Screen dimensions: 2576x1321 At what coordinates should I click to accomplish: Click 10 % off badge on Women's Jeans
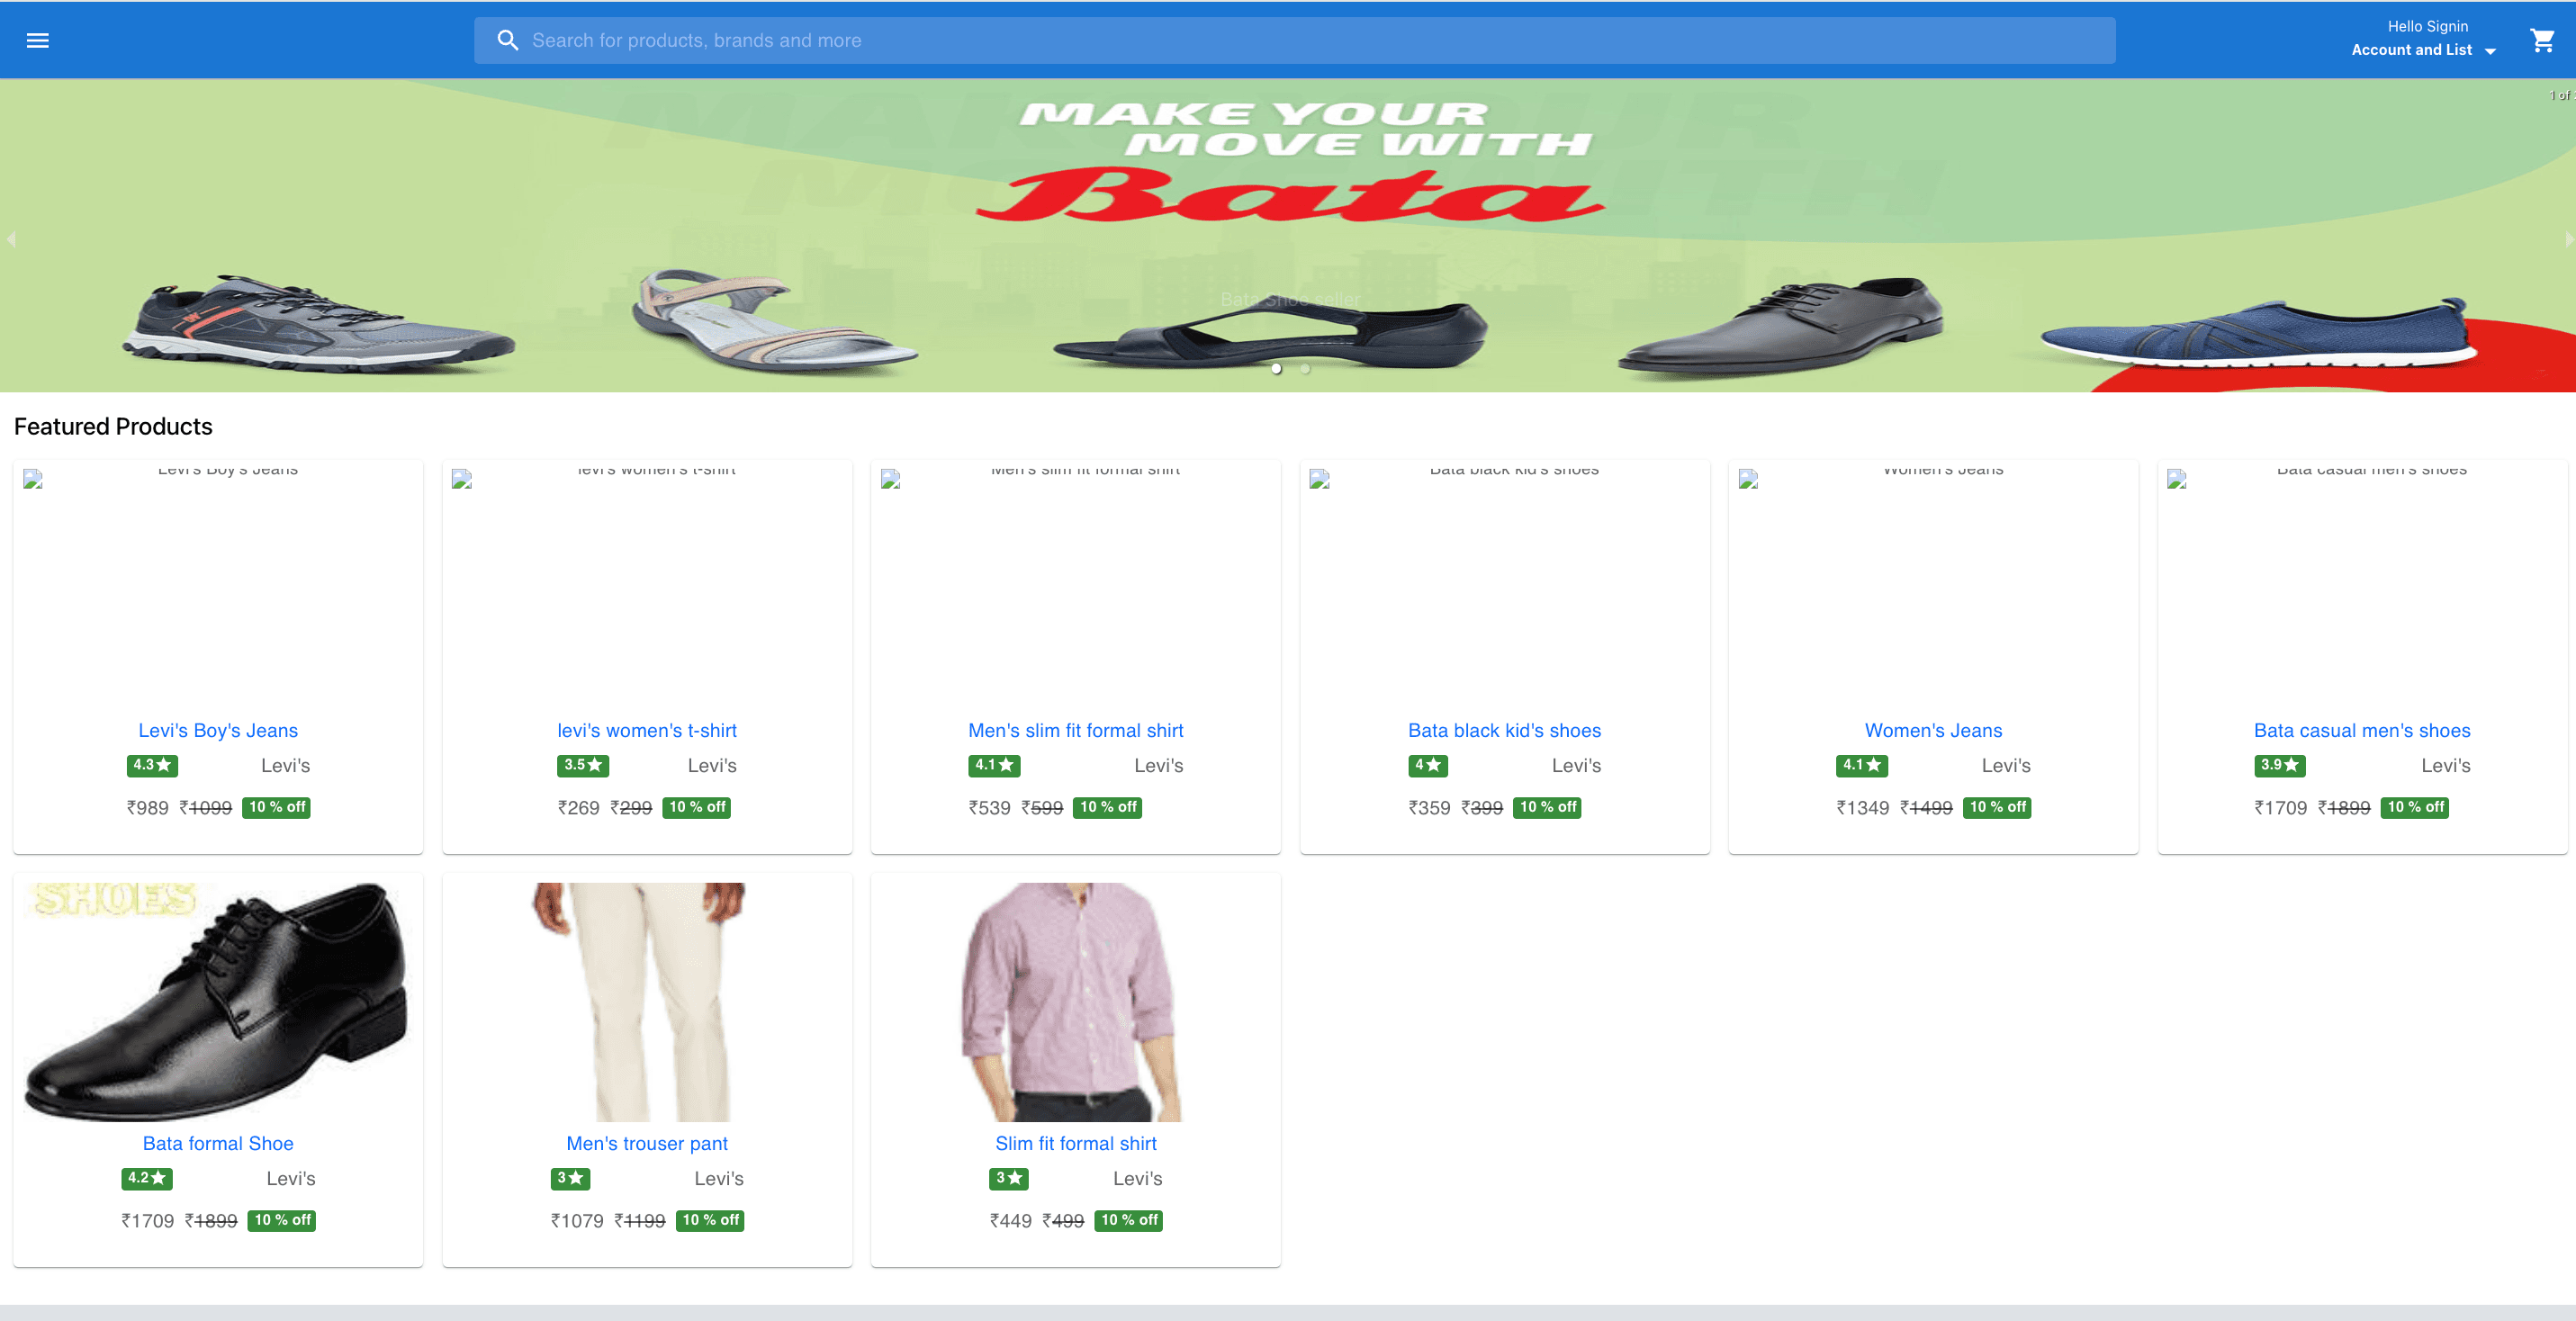[1997, 808]
